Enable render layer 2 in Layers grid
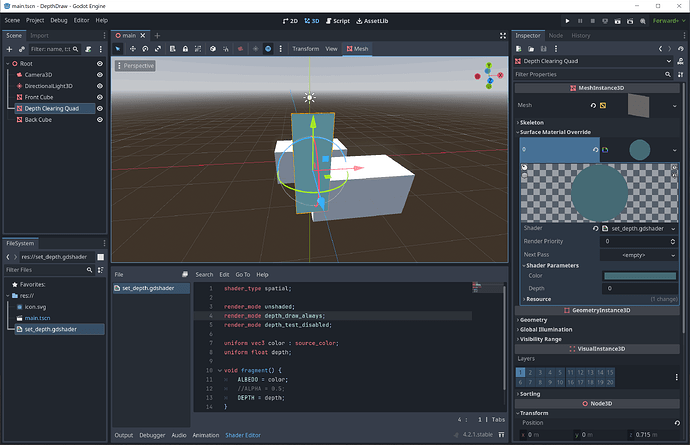 (x=530, y=372)
